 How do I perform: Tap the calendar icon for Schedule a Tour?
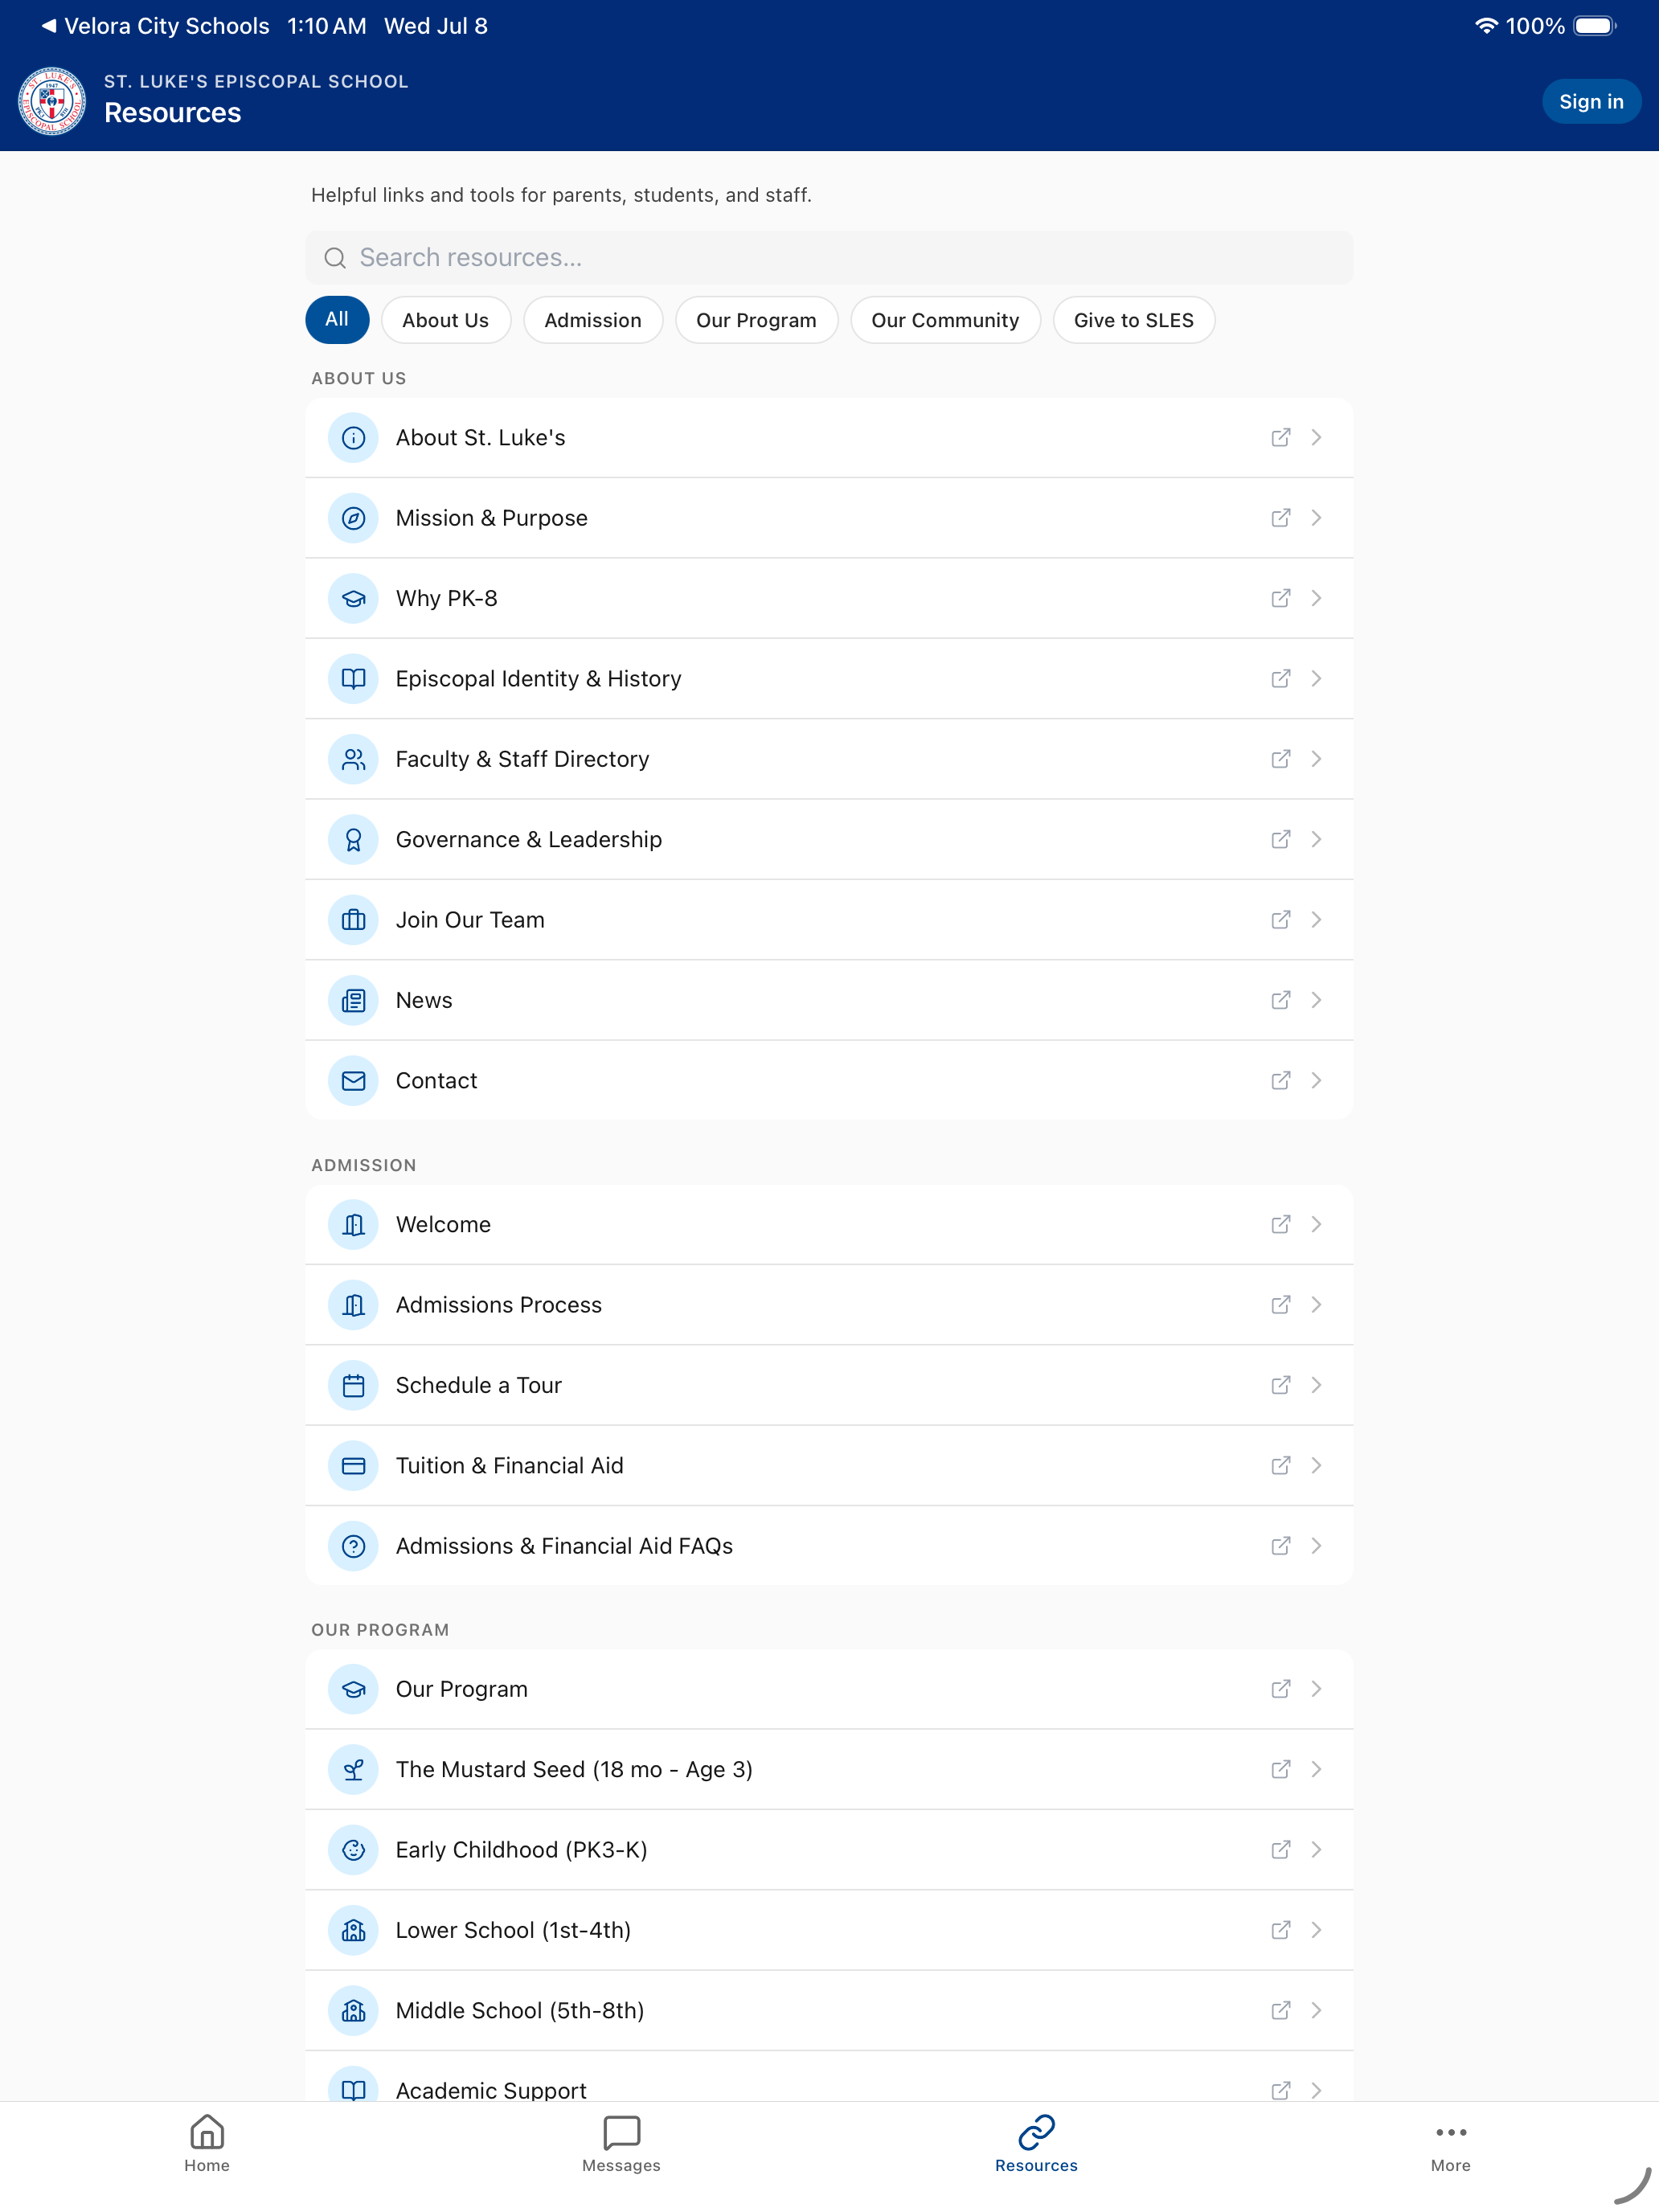click(353, 1386)
